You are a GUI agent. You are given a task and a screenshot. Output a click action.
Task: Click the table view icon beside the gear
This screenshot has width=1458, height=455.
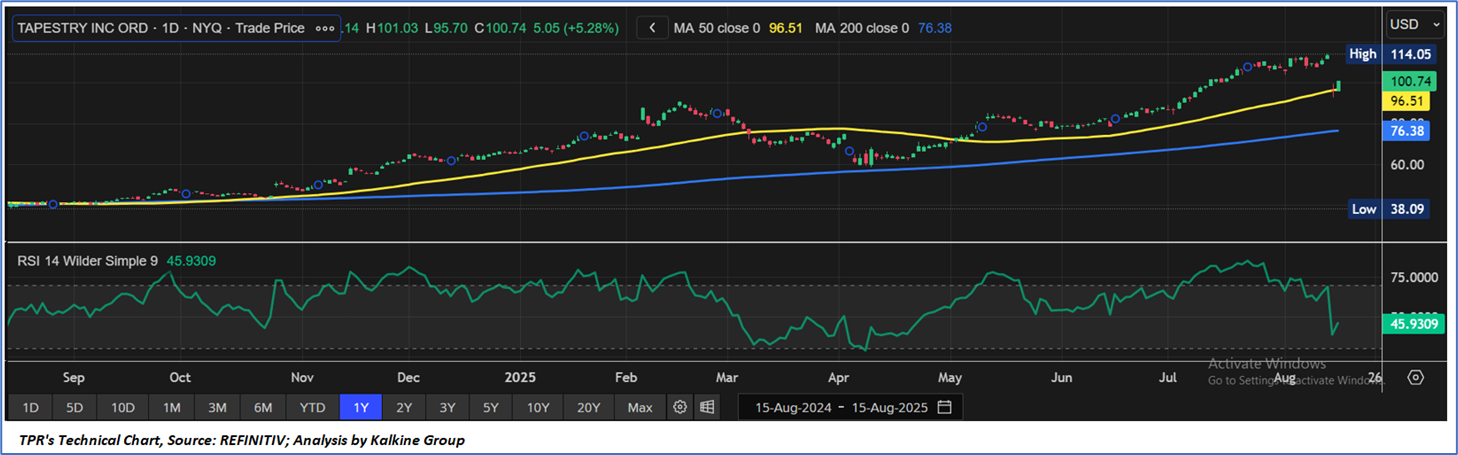click(x=707, y=407)
